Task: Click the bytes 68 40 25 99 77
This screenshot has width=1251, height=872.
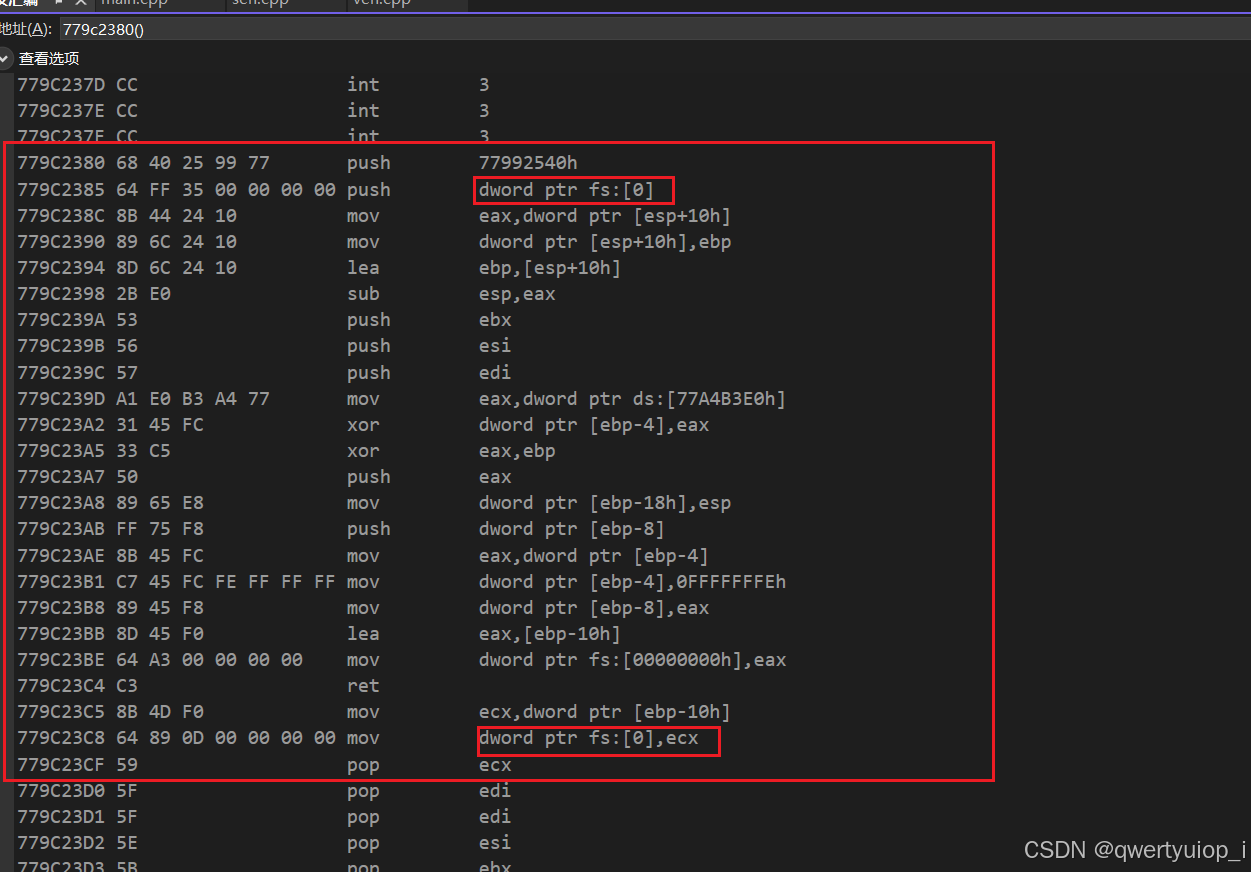Action: pos(192,163)
